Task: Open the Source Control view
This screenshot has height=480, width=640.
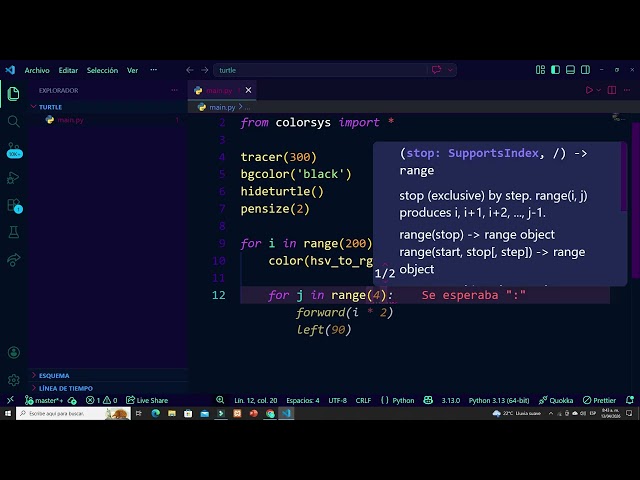Action: point(14,149)
